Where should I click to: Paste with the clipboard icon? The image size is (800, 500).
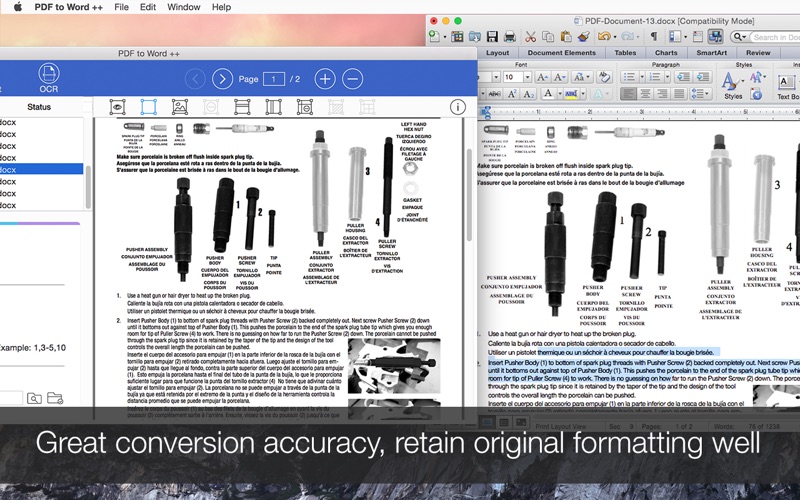tap(566, 36)
